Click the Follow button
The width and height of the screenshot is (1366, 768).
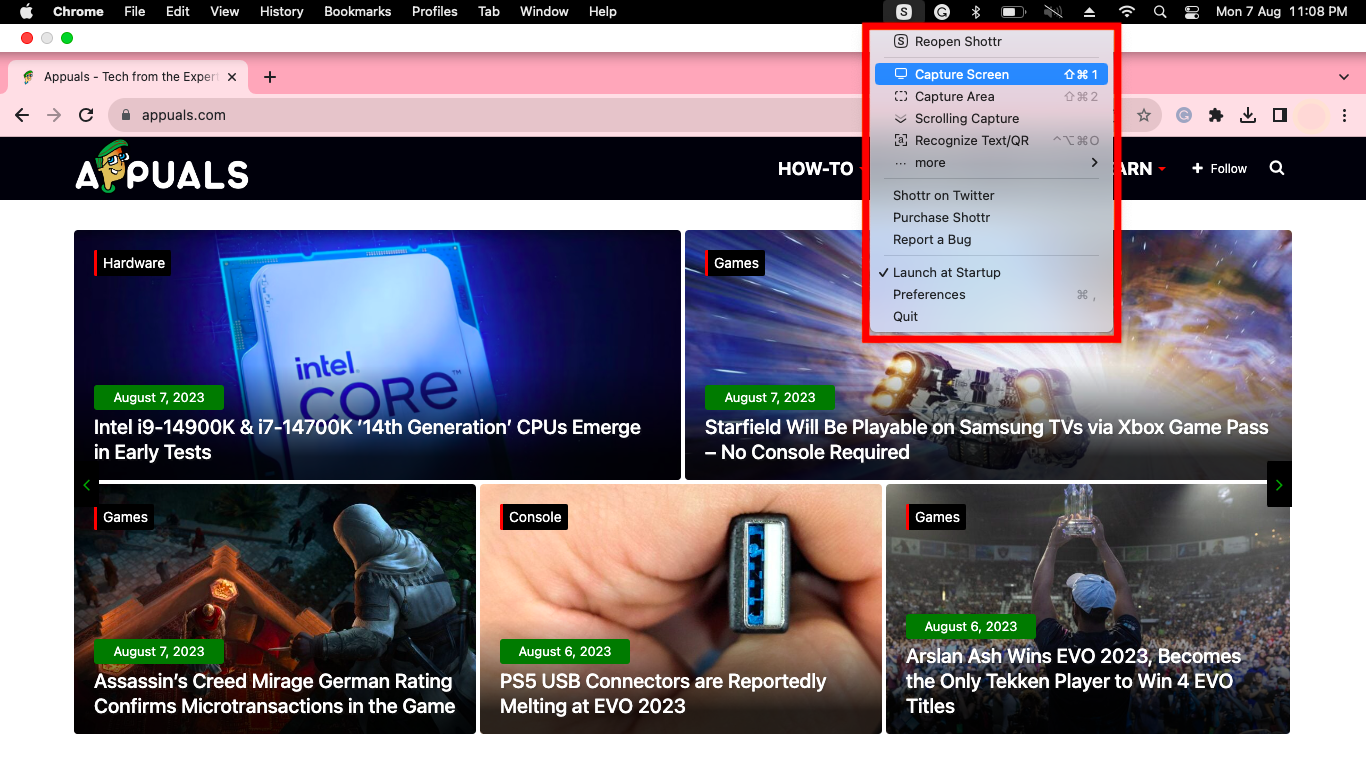click(x=1219, y=169)
